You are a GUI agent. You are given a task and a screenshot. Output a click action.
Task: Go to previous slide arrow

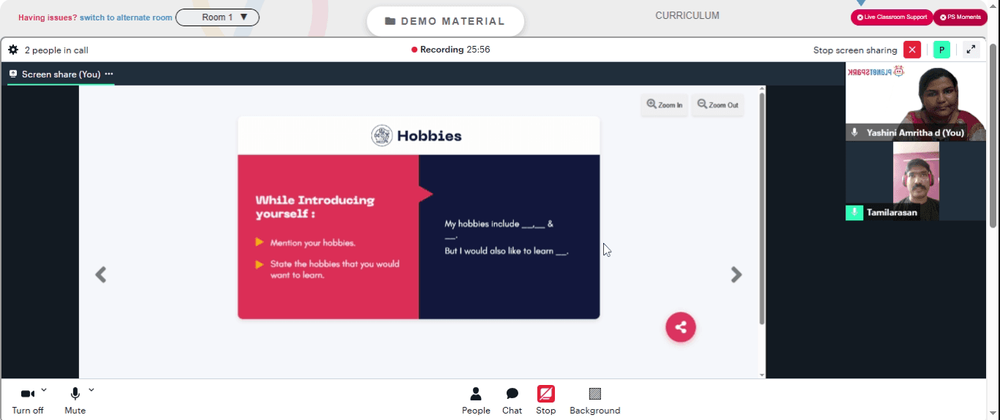tap(101, 275)
